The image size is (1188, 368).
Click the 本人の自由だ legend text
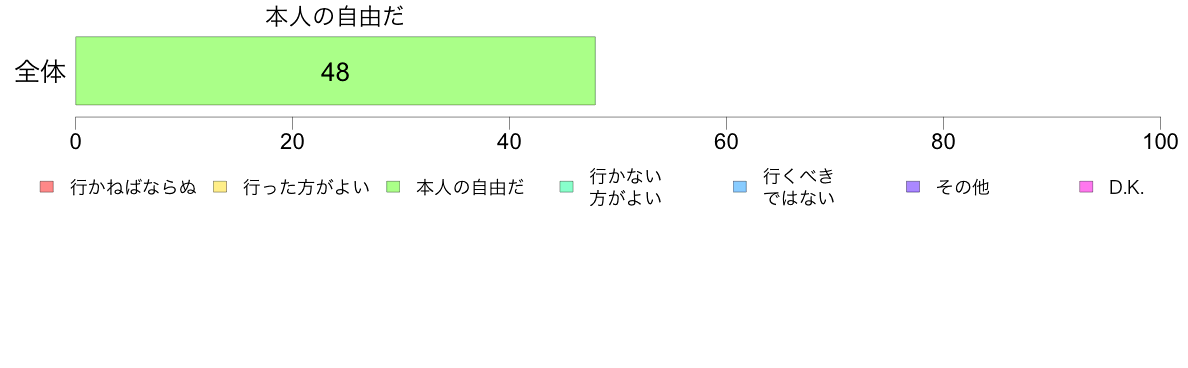470,188
